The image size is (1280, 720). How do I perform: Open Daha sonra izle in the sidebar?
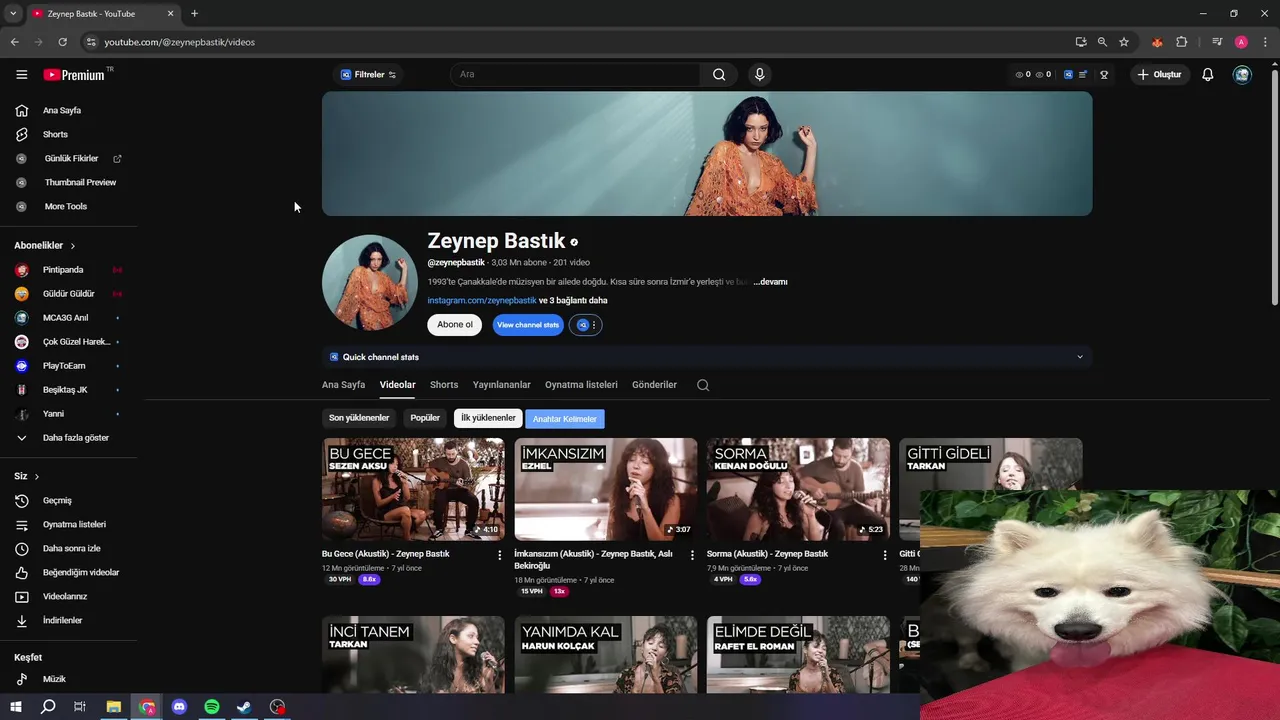click(71, 548)
